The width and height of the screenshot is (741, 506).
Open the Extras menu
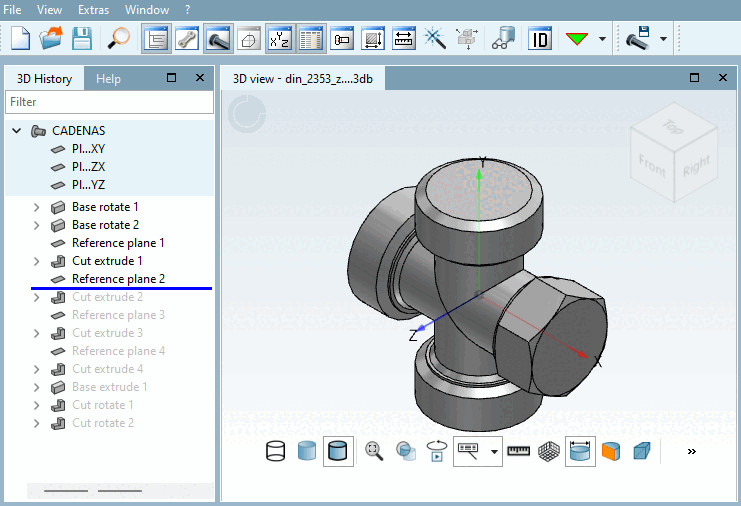pos(93,9)
